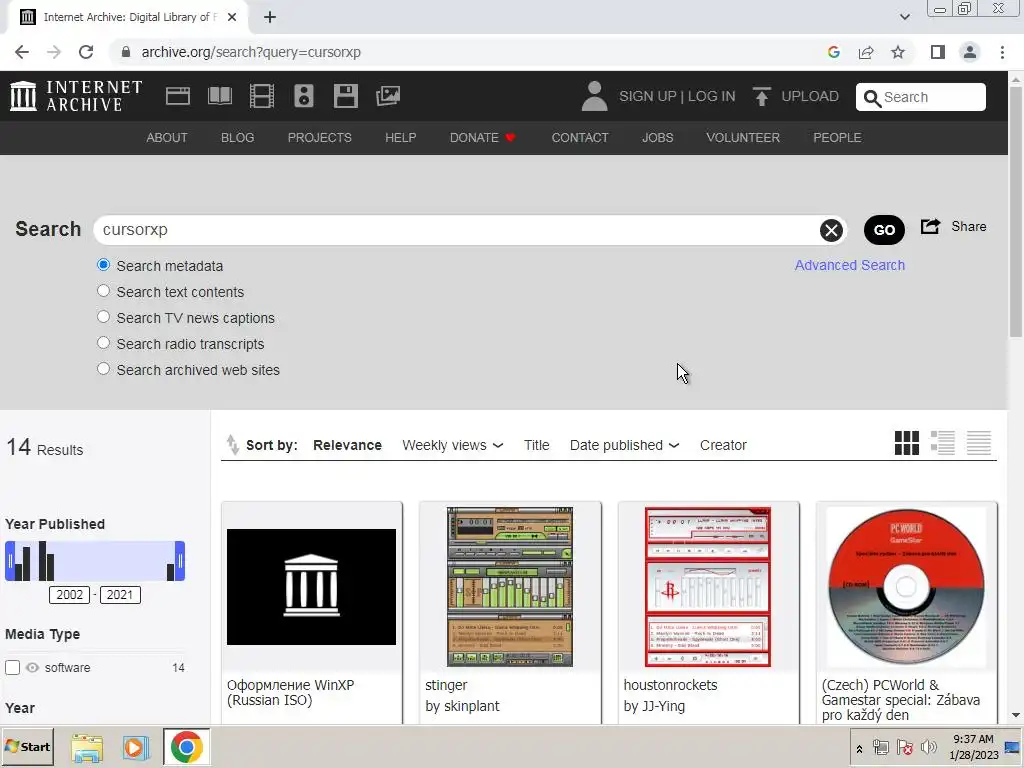Open the ABOUT menu item
Image resolution: width=1024 pixels, height=768 pixels.
click(167, 138)
